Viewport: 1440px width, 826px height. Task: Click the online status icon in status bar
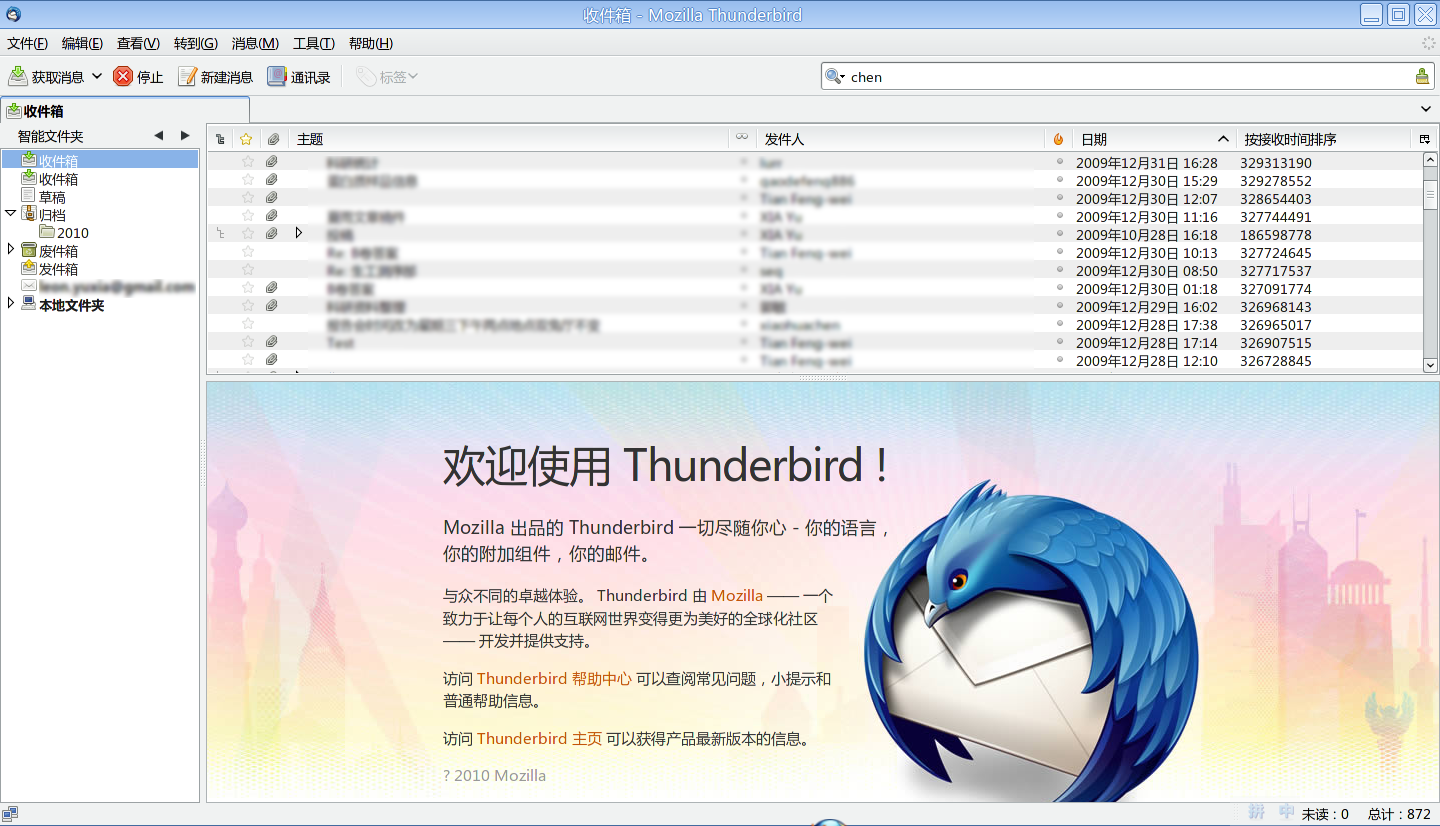pos(10,813)
